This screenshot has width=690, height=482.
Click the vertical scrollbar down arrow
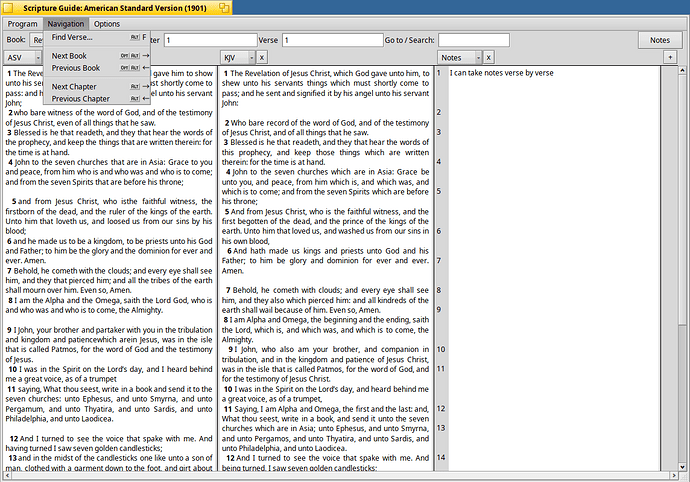(682, 467)
